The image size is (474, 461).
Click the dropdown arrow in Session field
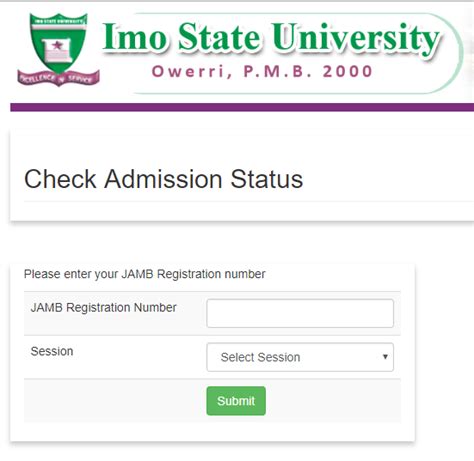tap(385, 357)
